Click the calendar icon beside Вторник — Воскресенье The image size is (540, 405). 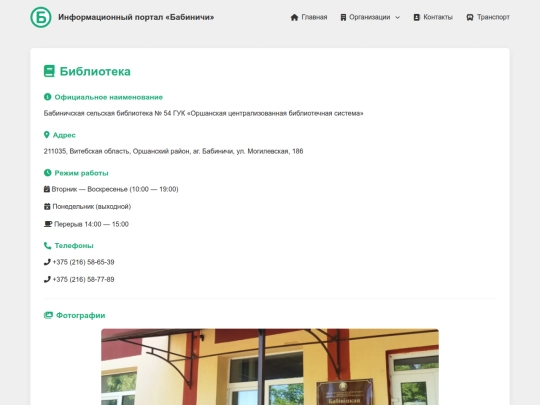47,189
